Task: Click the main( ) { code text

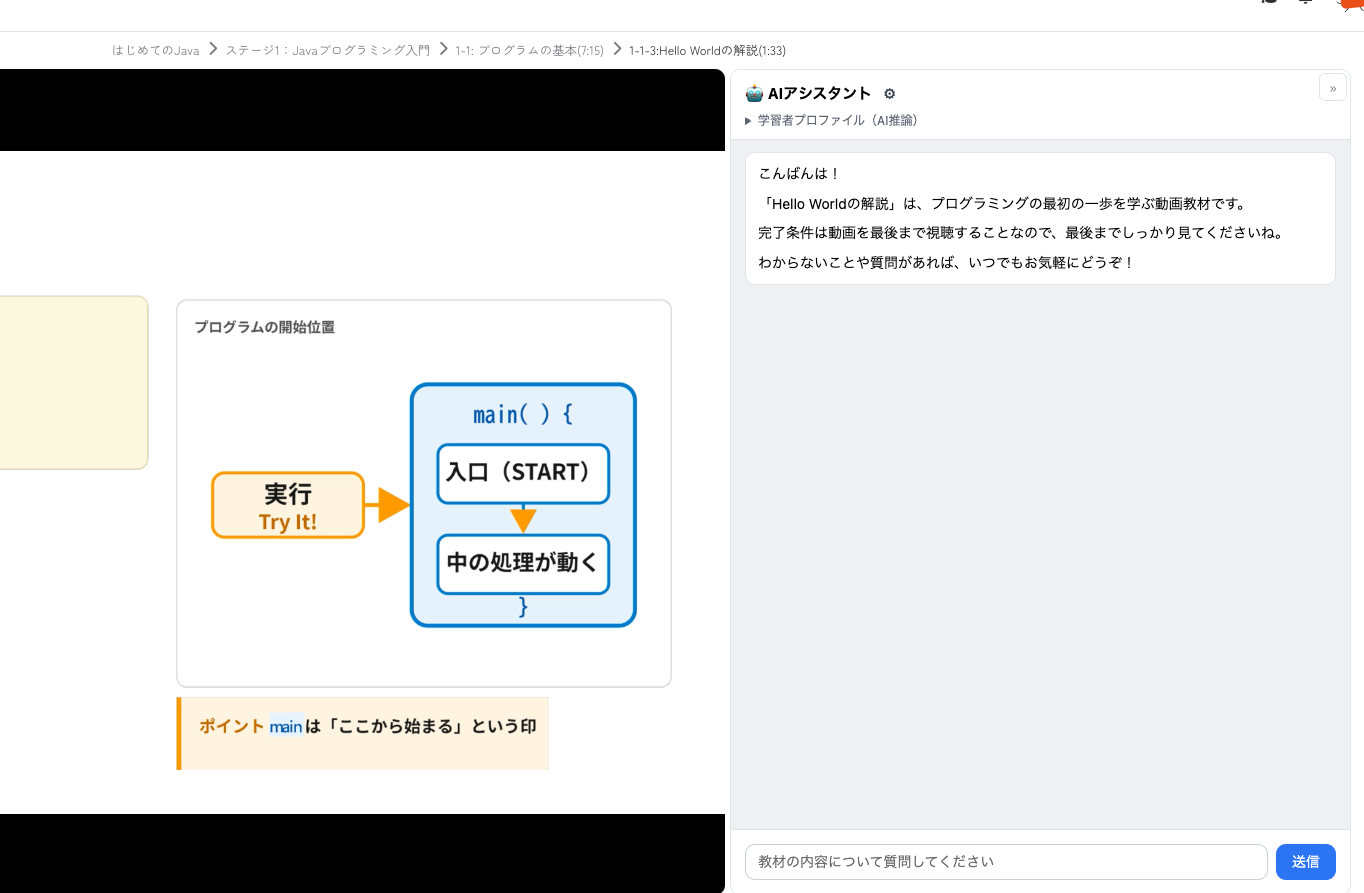Action: pyautogui.click(x=523, y=414)
